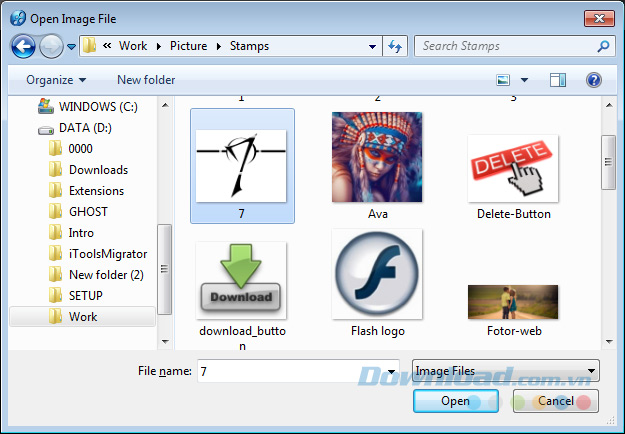Viewport: 625px width, 434px height.
Task: Select WINDOWS (C:) drive in tree
Action: [88, 106]
